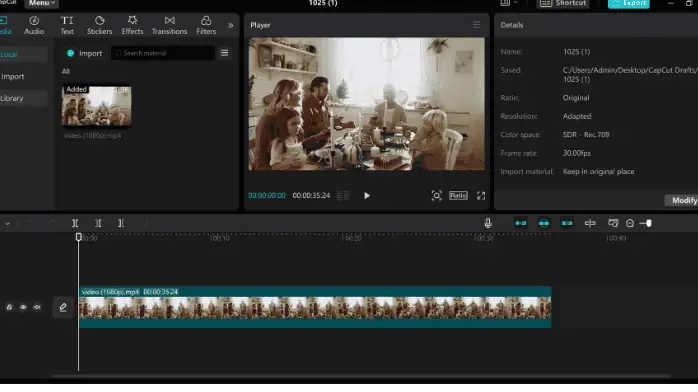
Task: Open the Filters panel
Action: [x=206, y=25]
